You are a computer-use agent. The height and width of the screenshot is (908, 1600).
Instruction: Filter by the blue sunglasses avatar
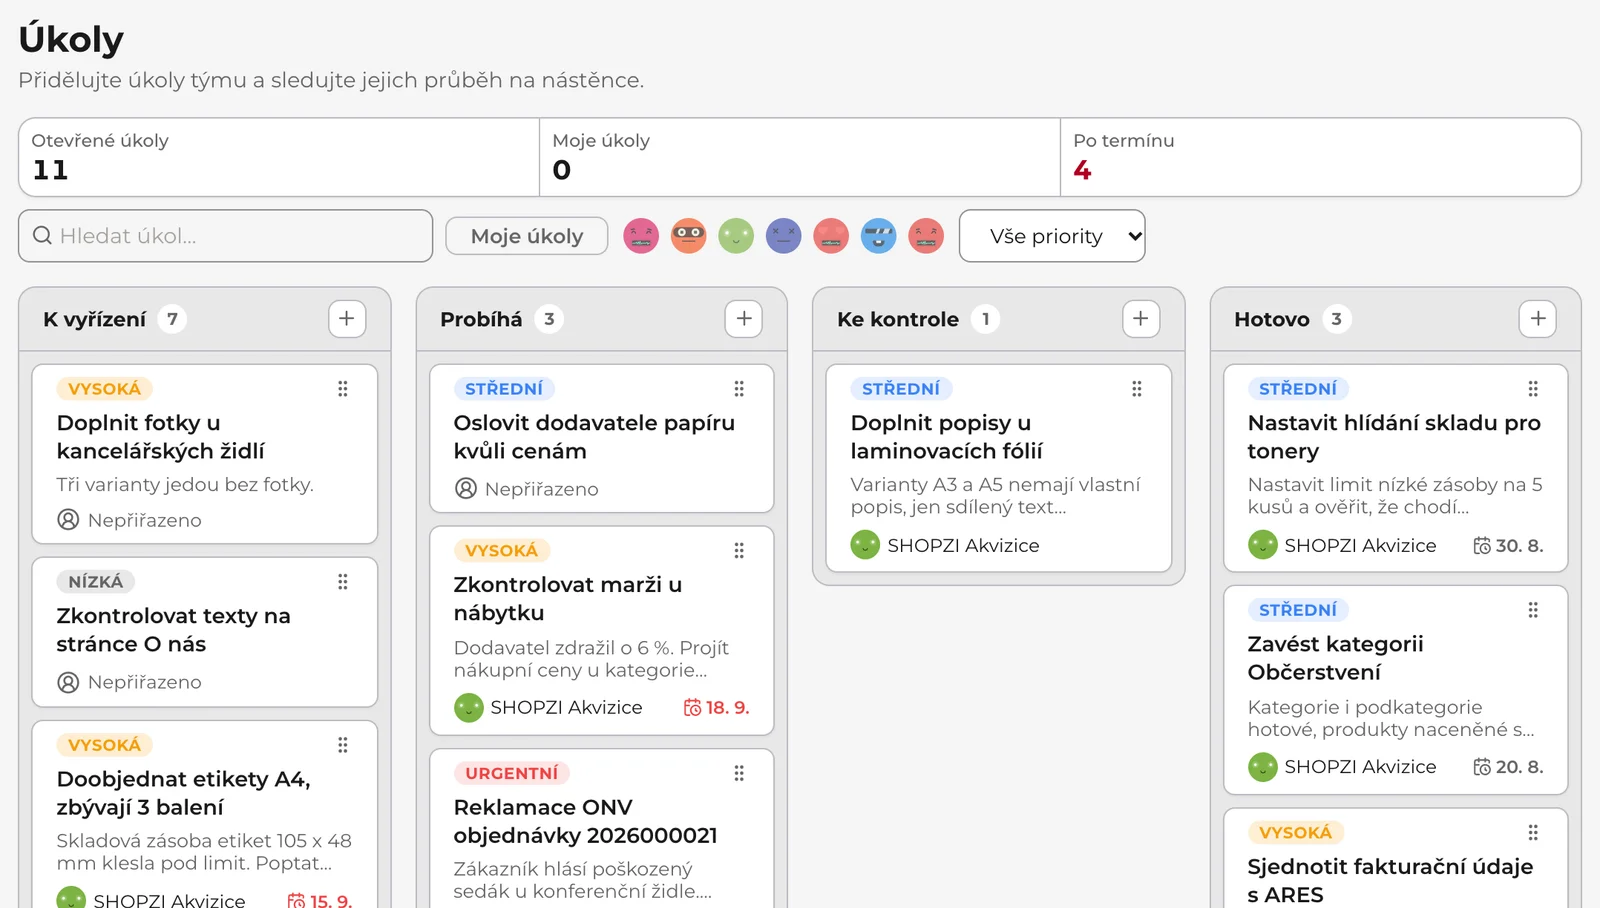879,236
